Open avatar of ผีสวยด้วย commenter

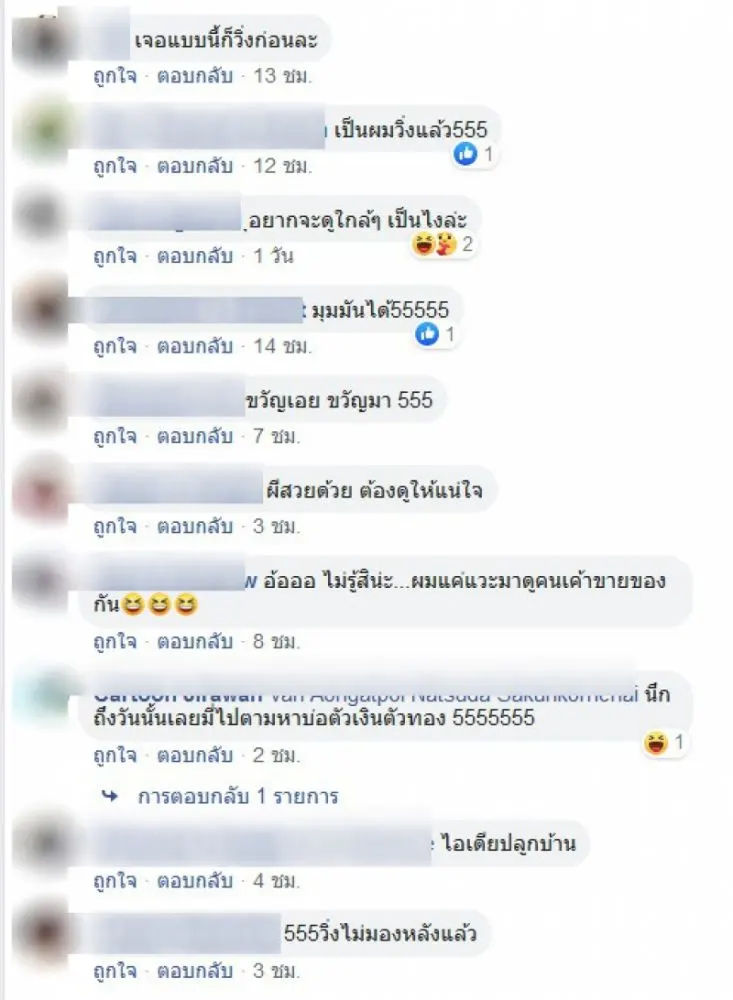click(41, 492)
